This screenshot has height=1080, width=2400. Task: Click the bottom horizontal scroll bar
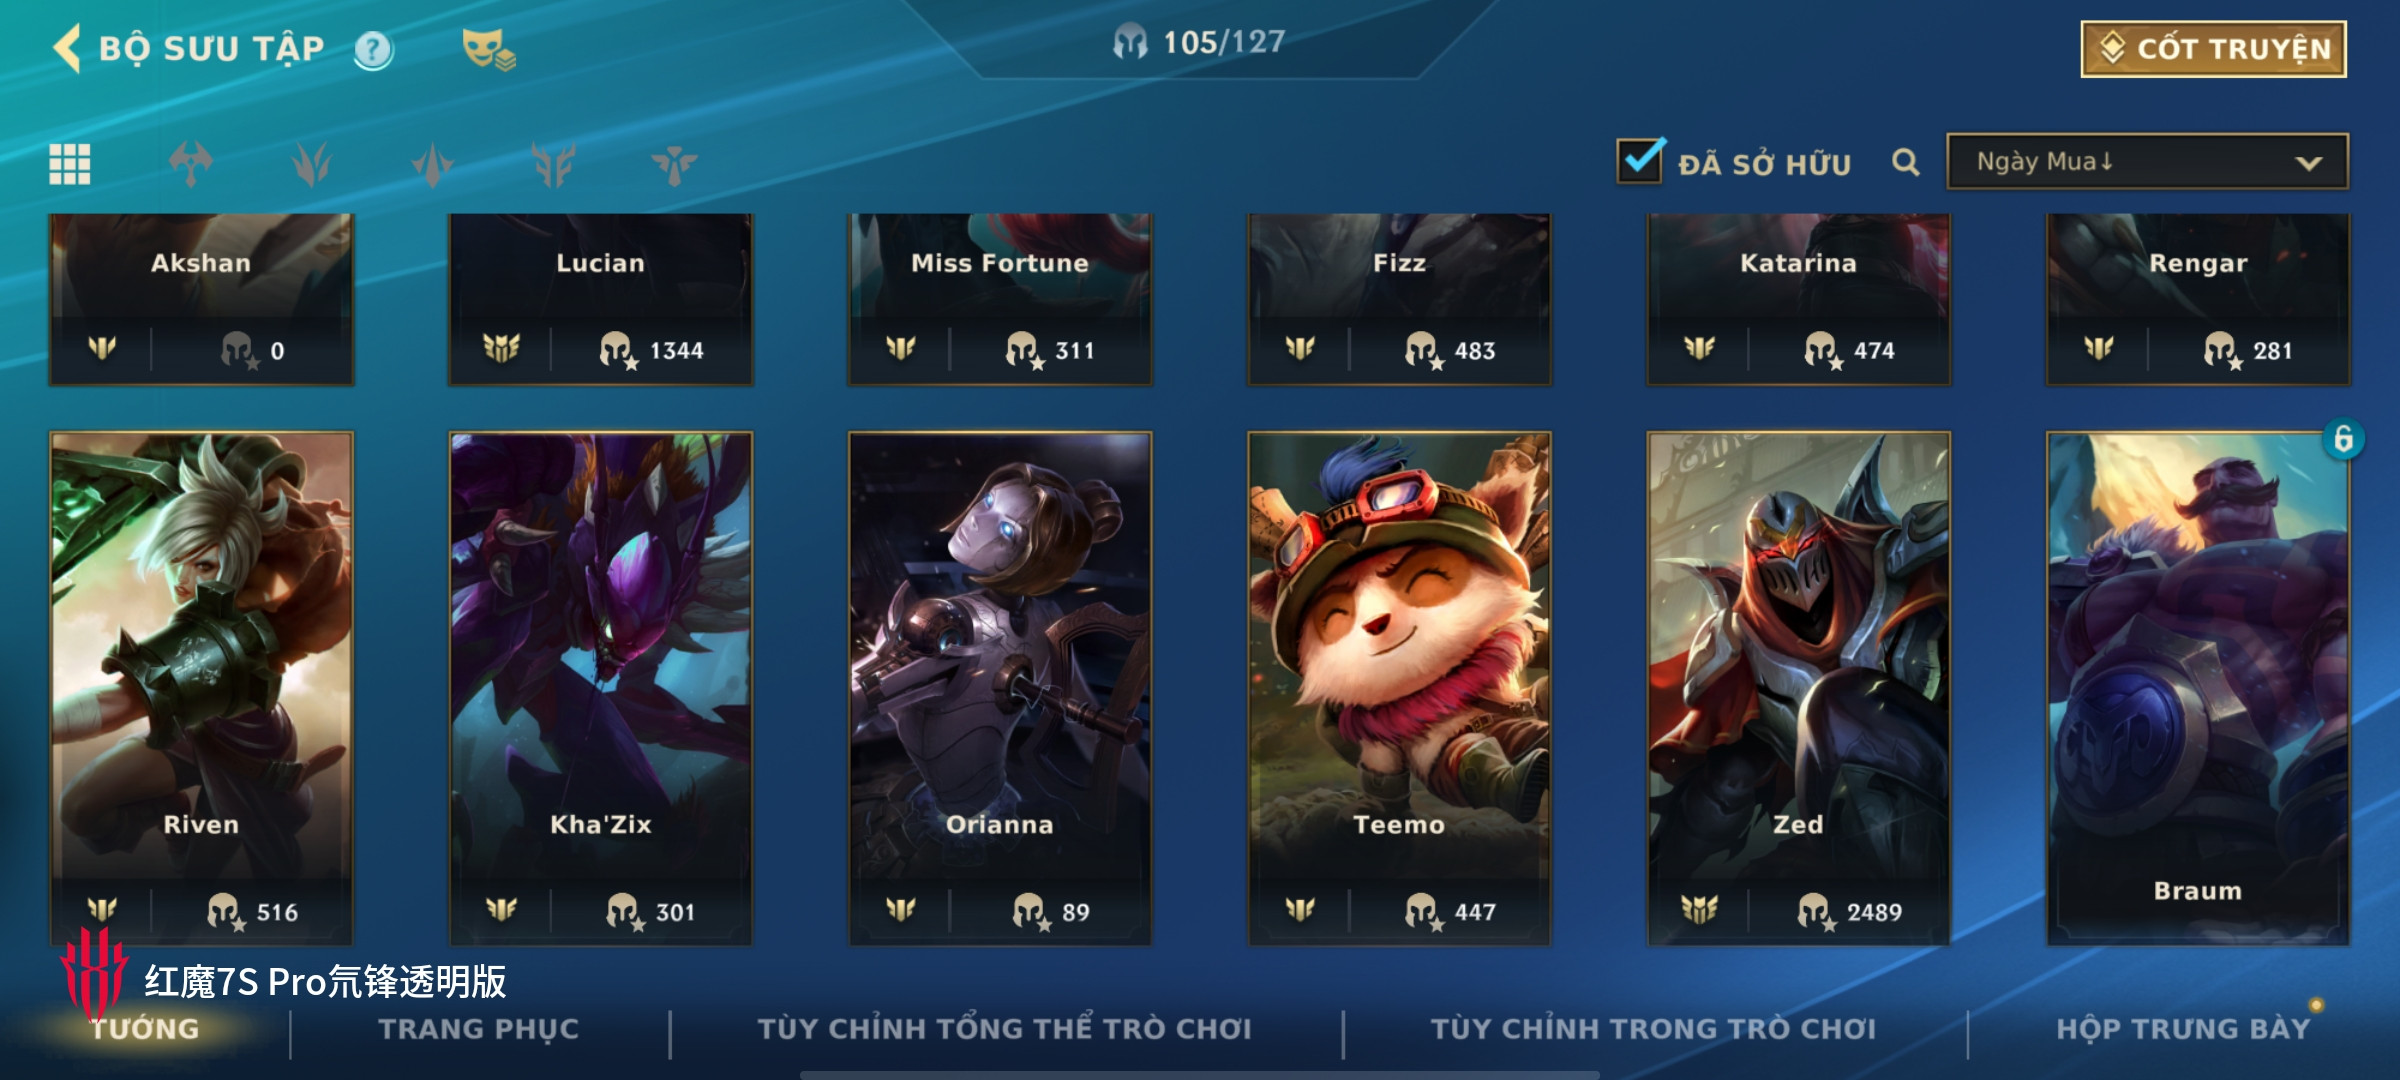[x=1200, y=1075]
